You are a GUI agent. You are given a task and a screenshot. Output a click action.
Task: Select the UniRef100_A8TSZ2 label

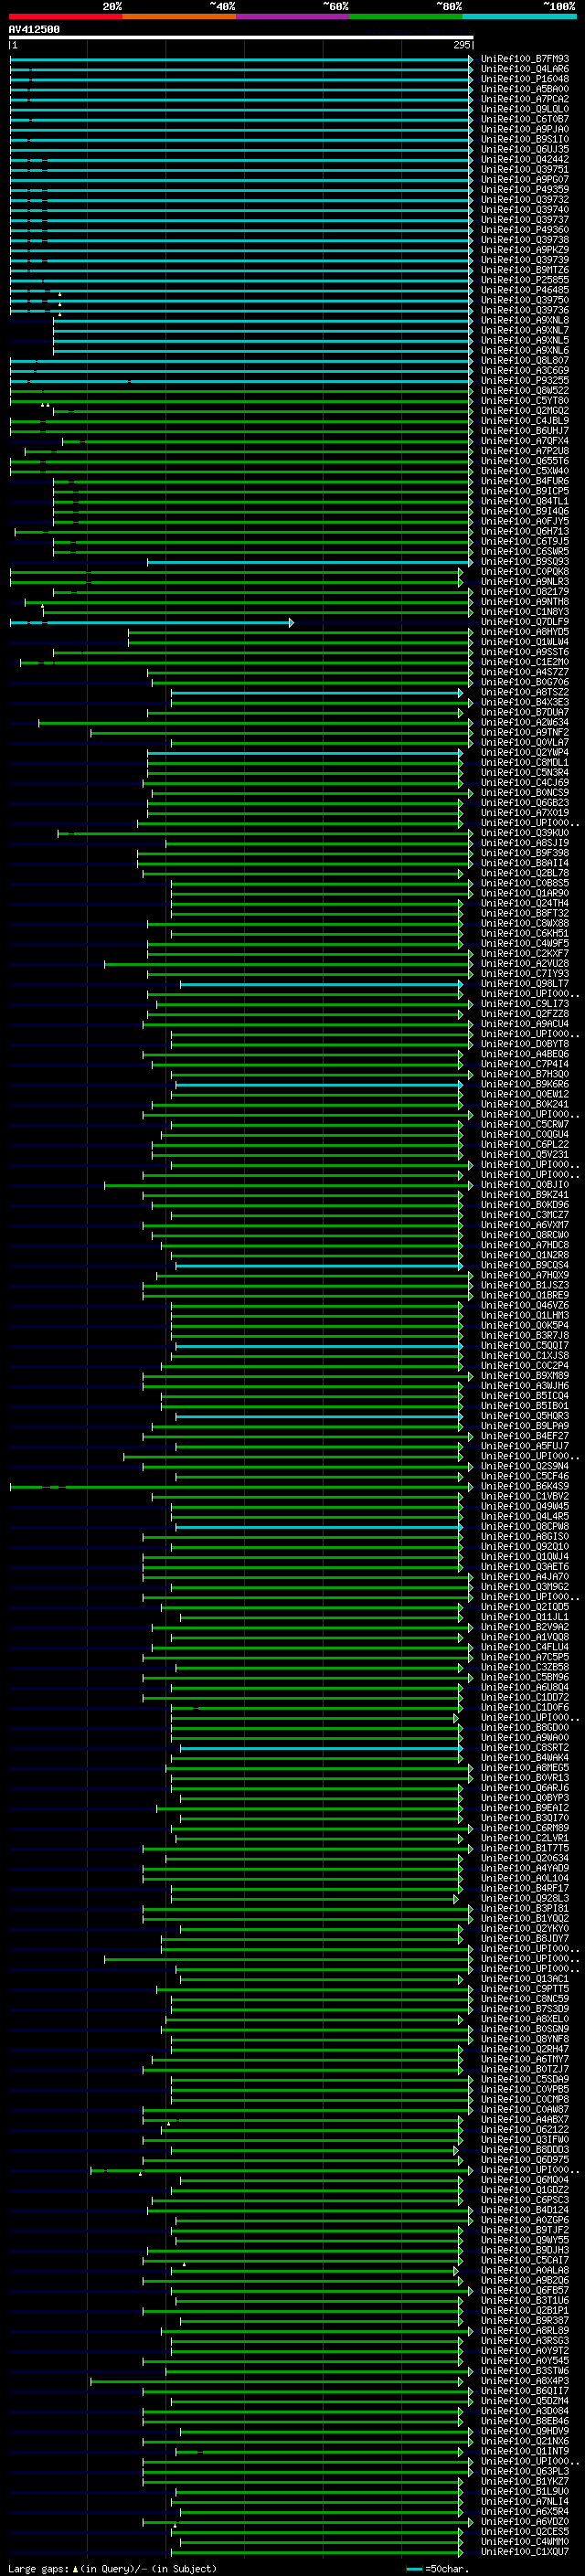525,692
